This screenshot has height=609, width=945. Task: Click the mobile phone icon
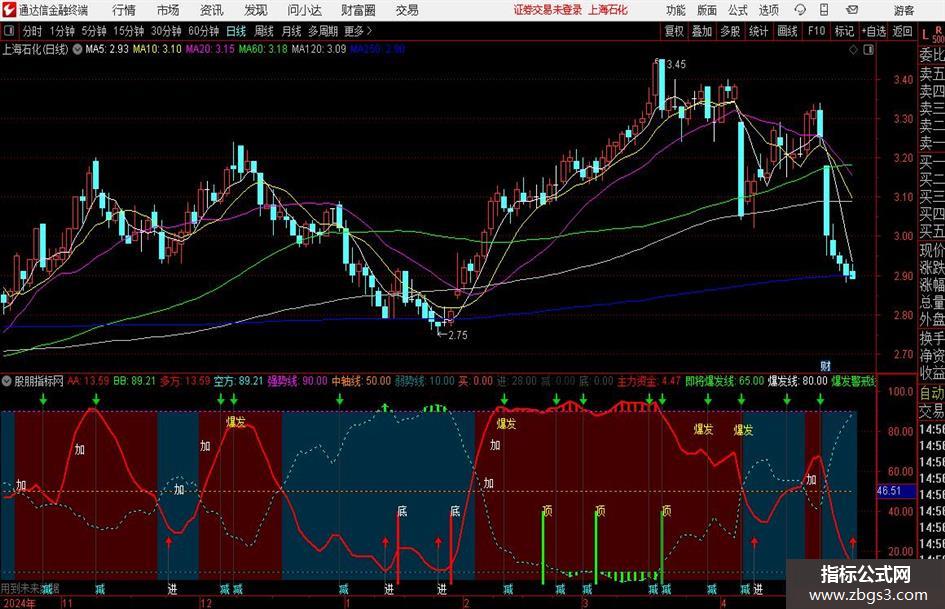tap(824, 10)
